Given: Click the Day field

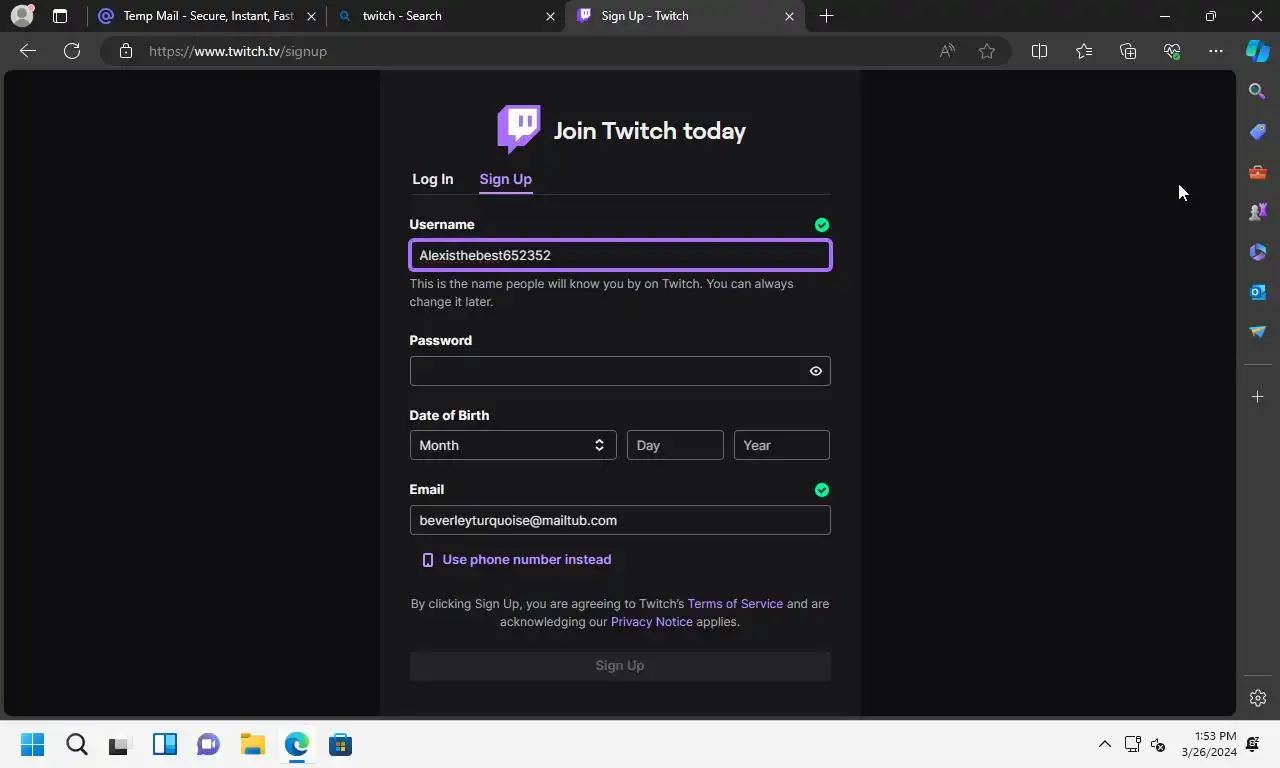Looking at the screenshot, I should coord(675,445).
